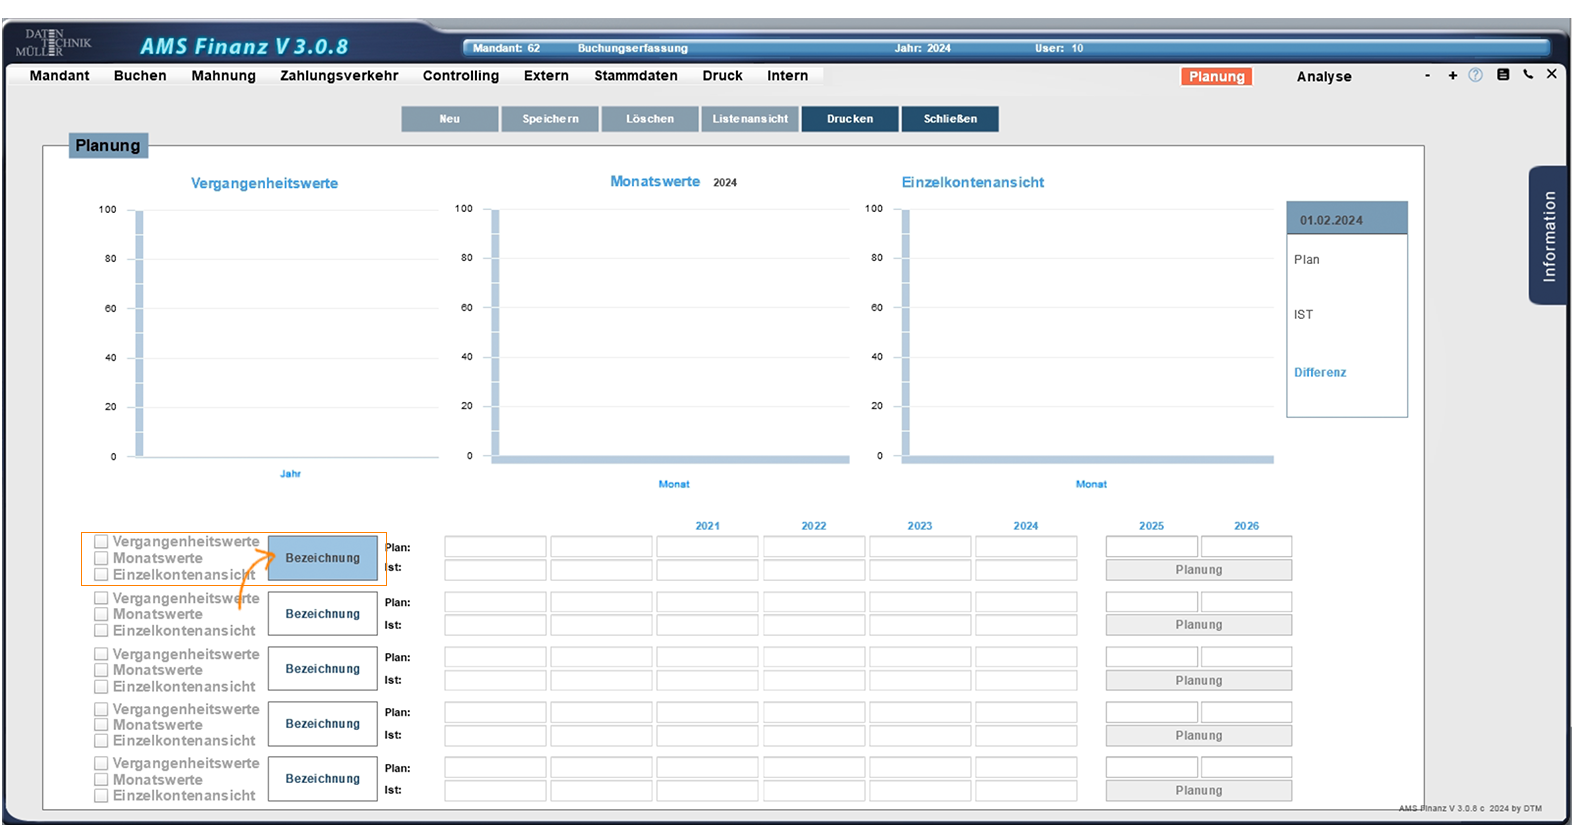The width and height of the screenshot is (1572, 825).
Task: Click Bezeichnung button in the last row
Action: (x=322, y=779)
